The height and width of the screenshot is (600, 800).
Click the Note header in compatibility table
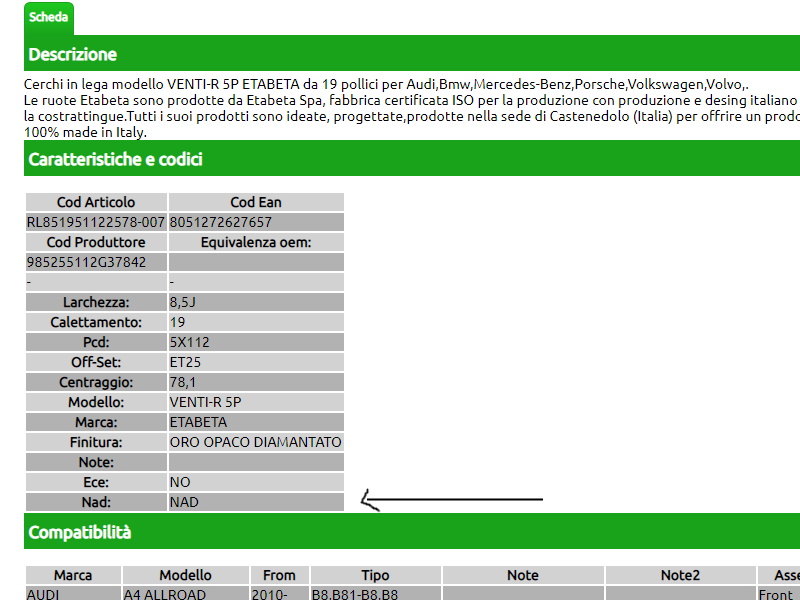pyautogui.click(x=523, y=575)
